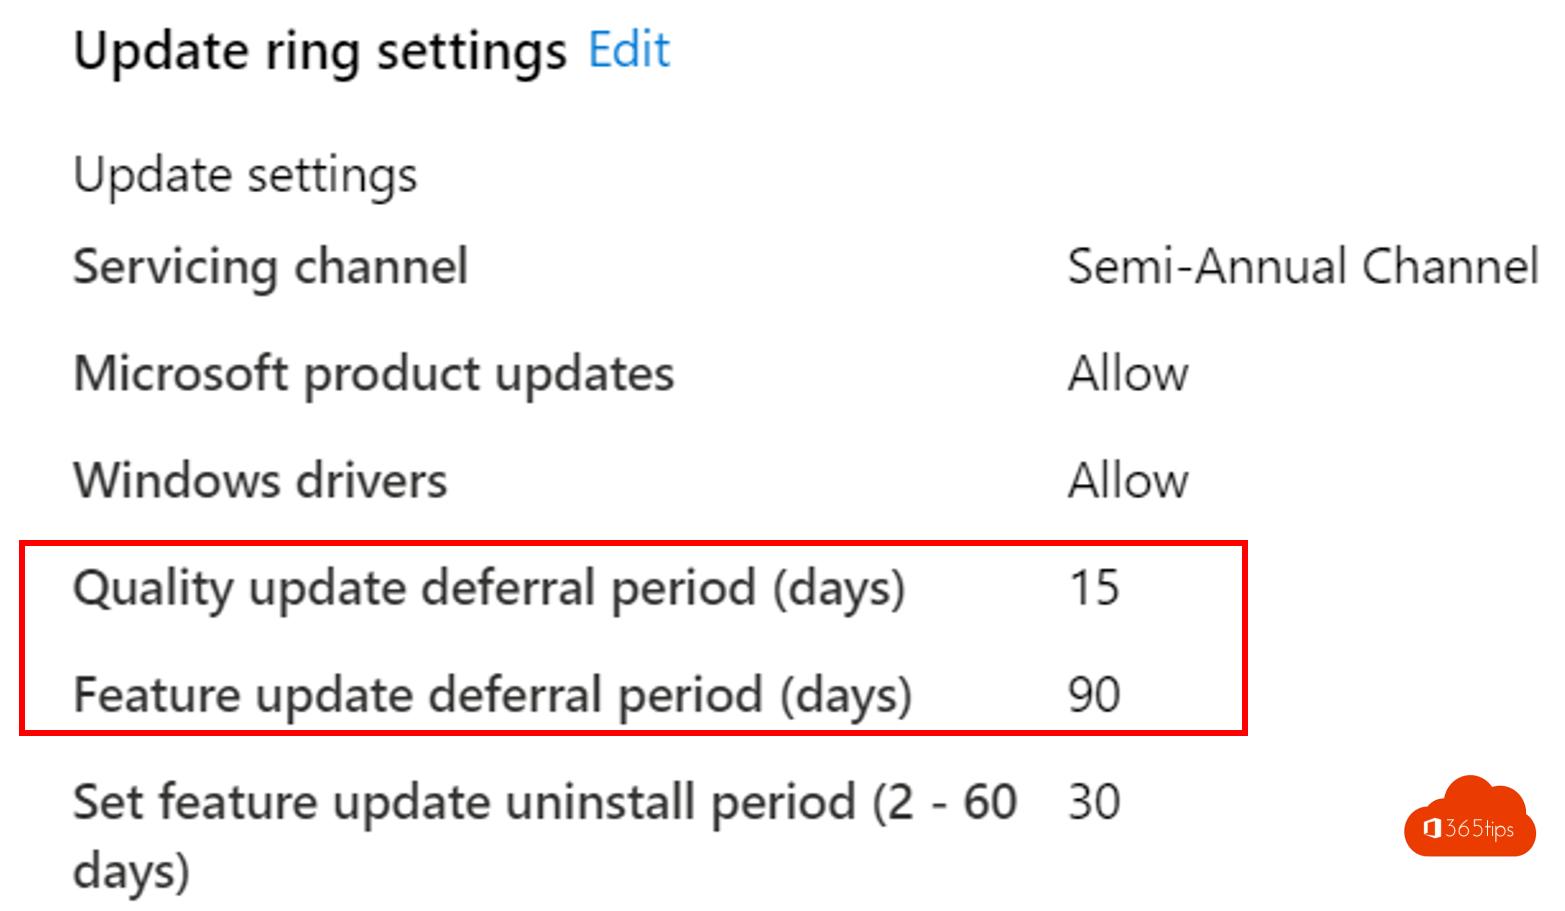1565x911 pixels.
Task: Click the Update settings subheading
Action: (245, 176)
